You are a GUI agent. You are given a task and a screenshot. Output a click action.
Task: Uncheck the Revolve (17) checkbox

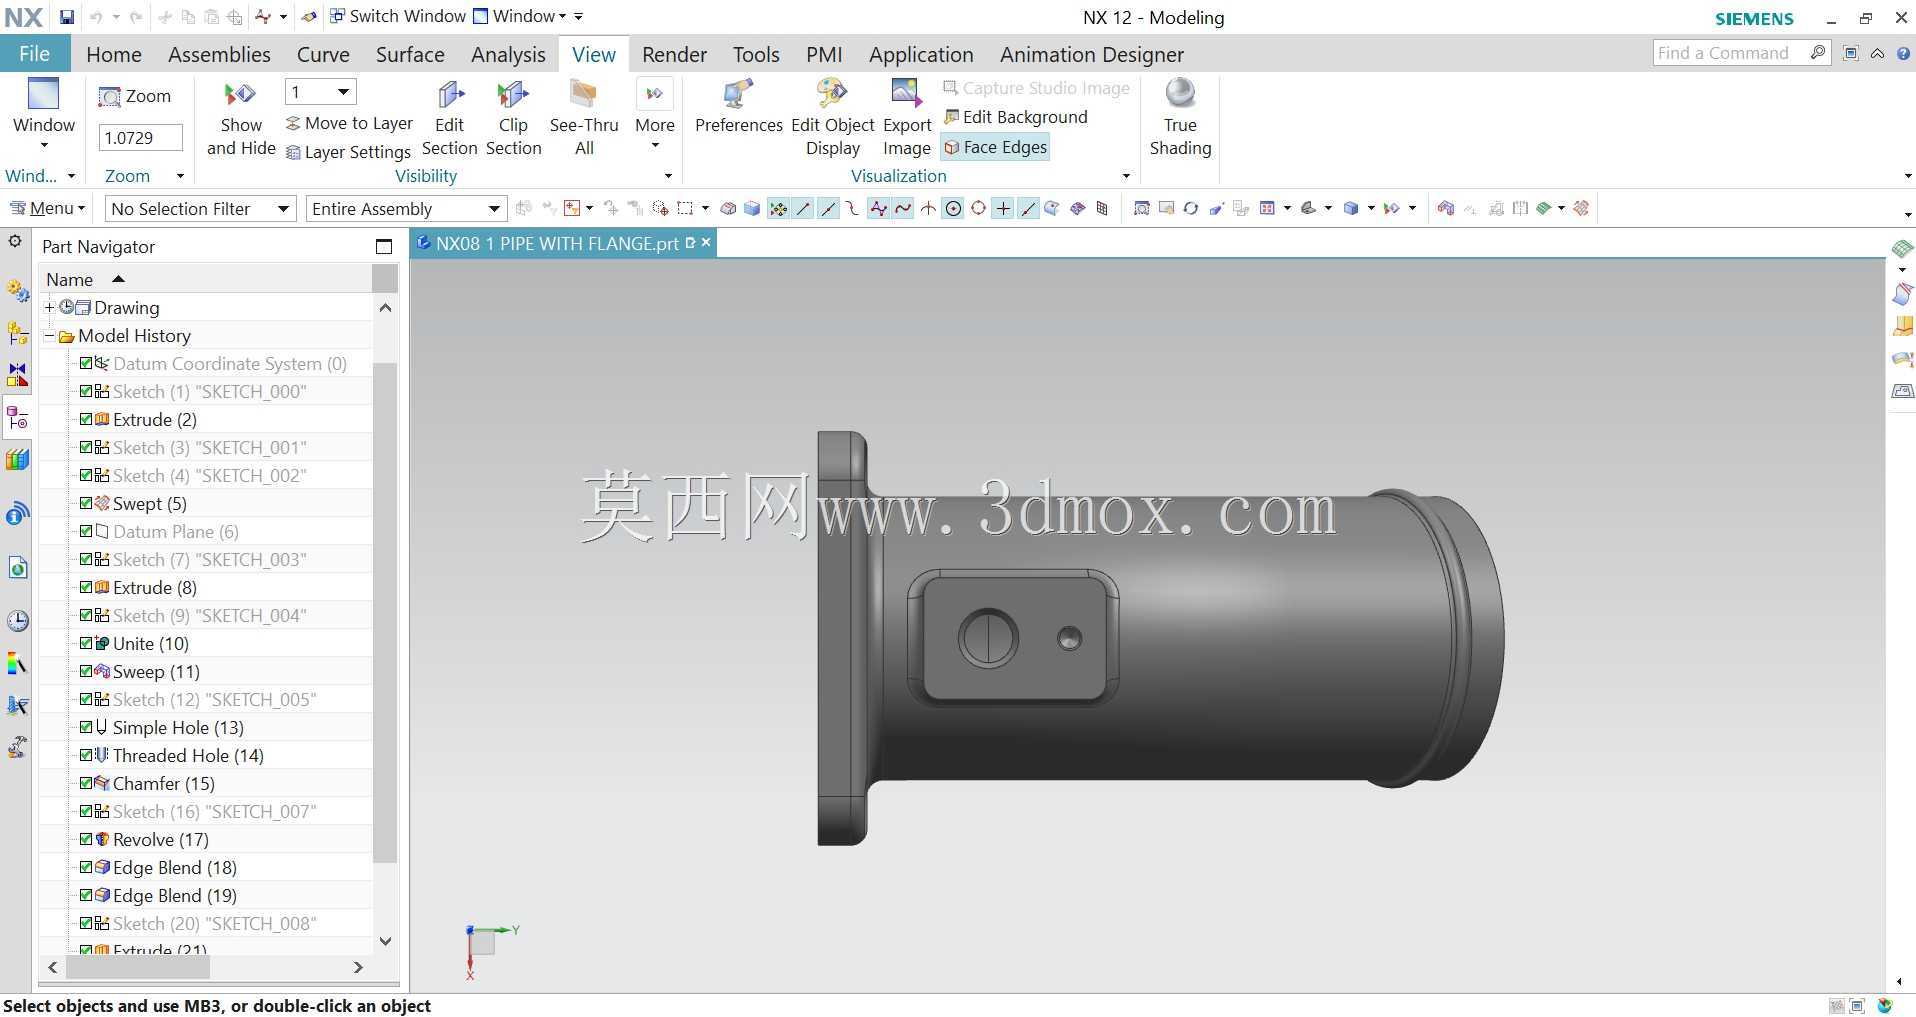(x=86, y=839)
